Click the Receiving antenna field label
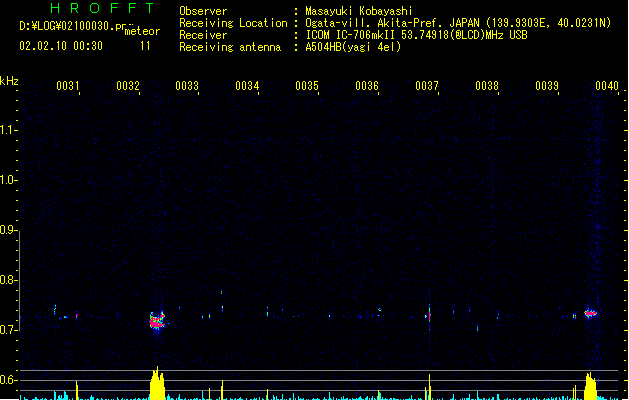629x400 pixels. coord(230,47)
